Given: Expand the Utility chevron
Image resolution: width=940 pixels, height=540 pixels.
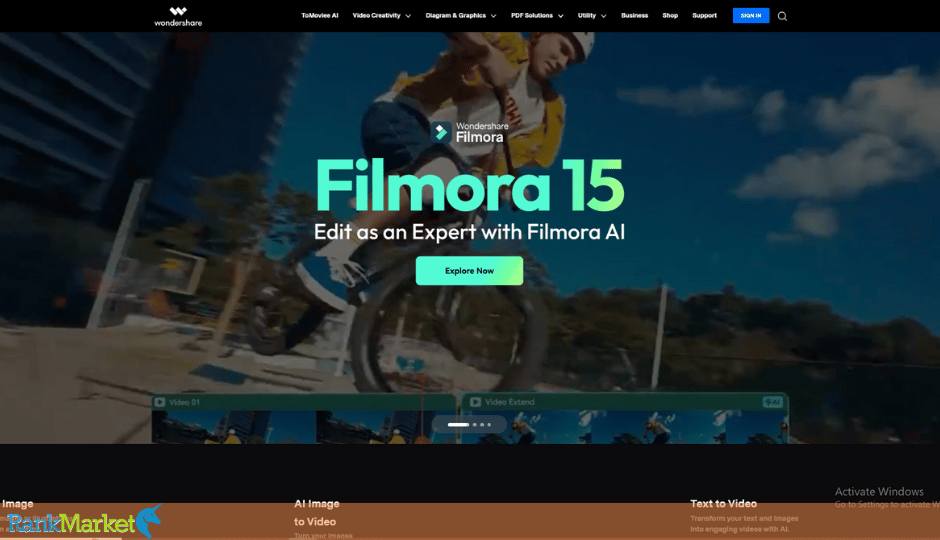Looking at the screenshot, I should [x=604, y=16].
